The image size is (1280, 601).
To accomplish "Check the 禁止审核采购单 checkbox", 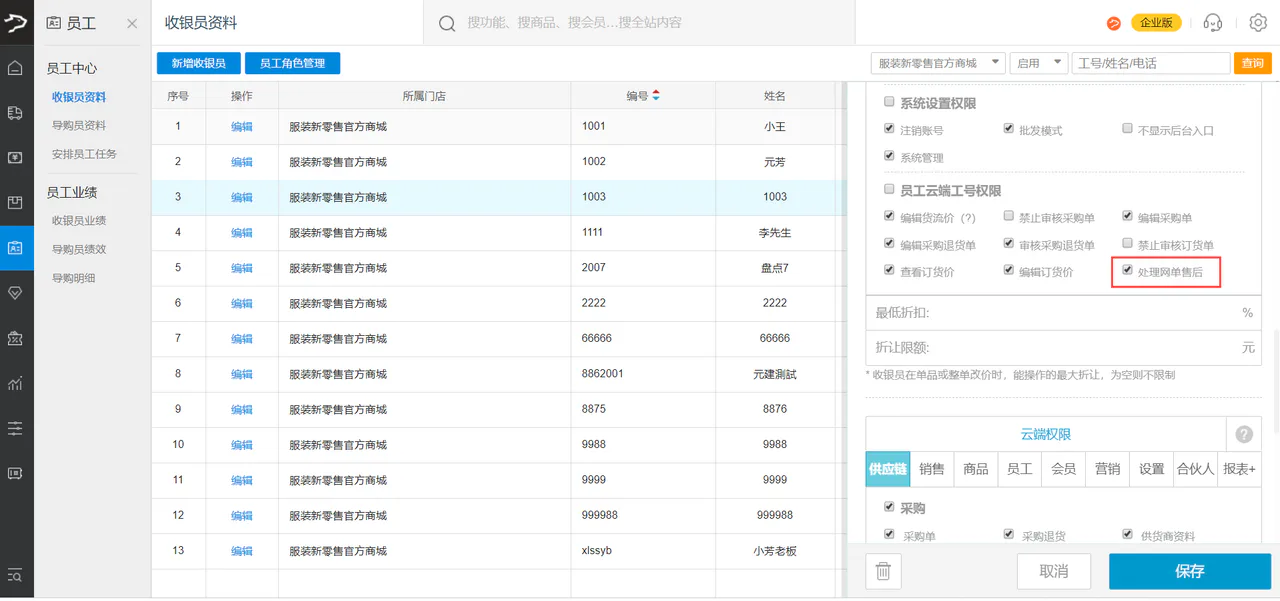I will coord(1009,216).
